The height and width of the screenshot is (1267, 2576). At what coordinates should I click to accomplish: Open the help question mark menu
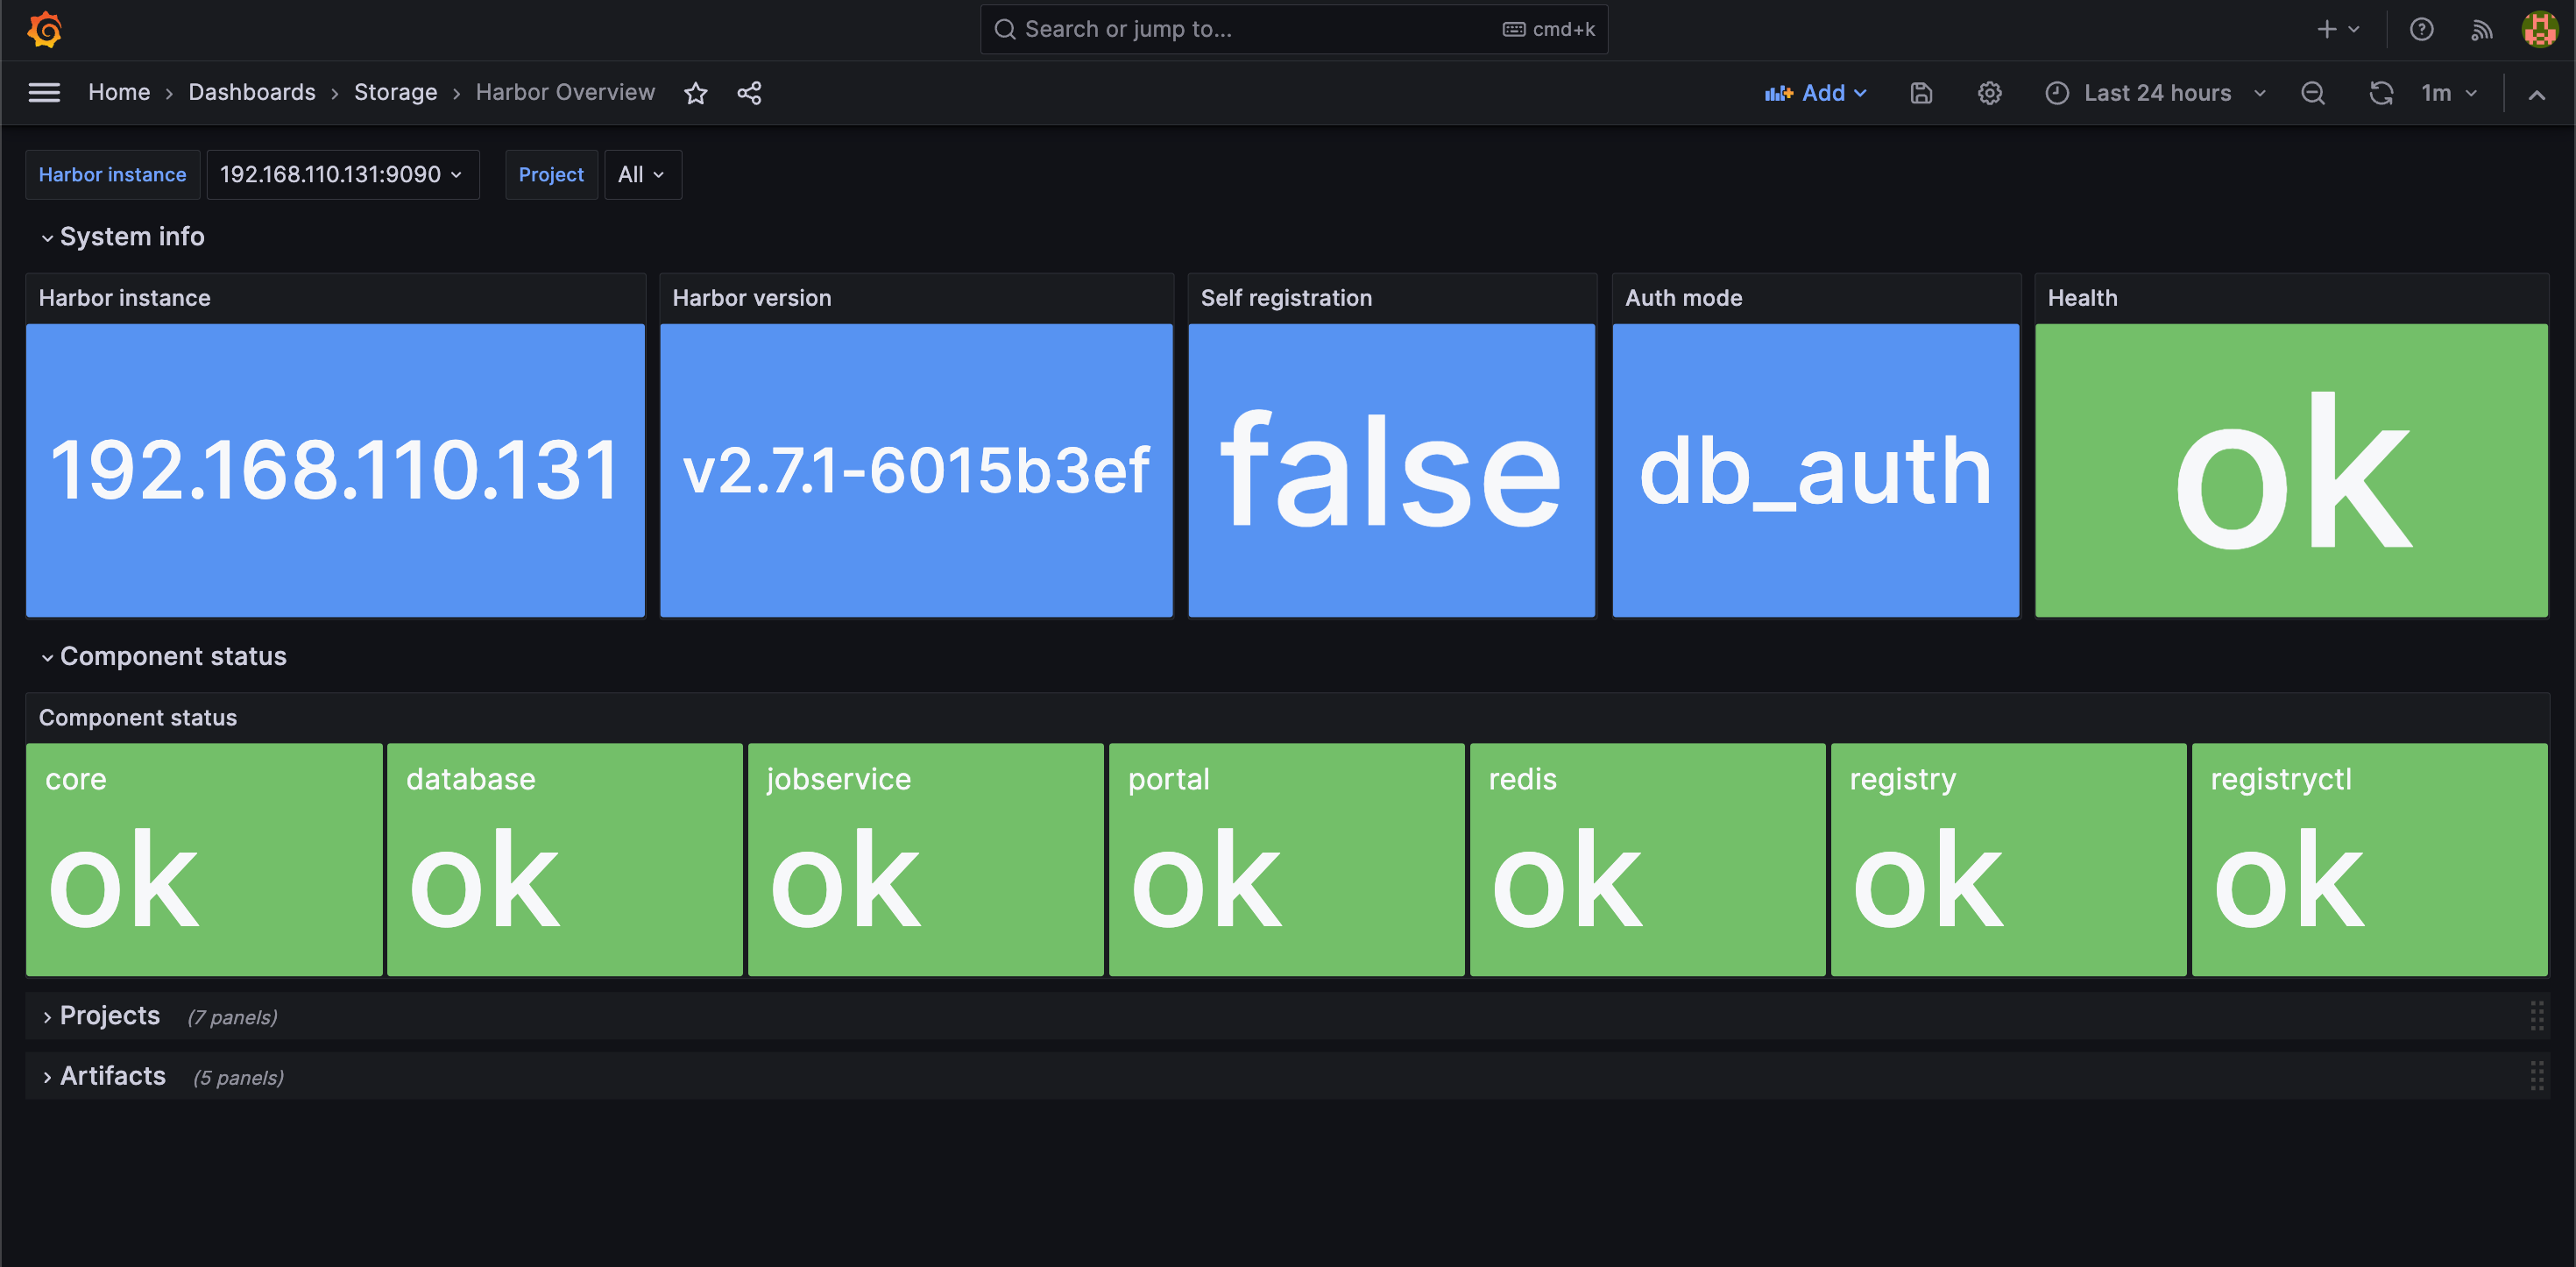(x=2421, y=29)
